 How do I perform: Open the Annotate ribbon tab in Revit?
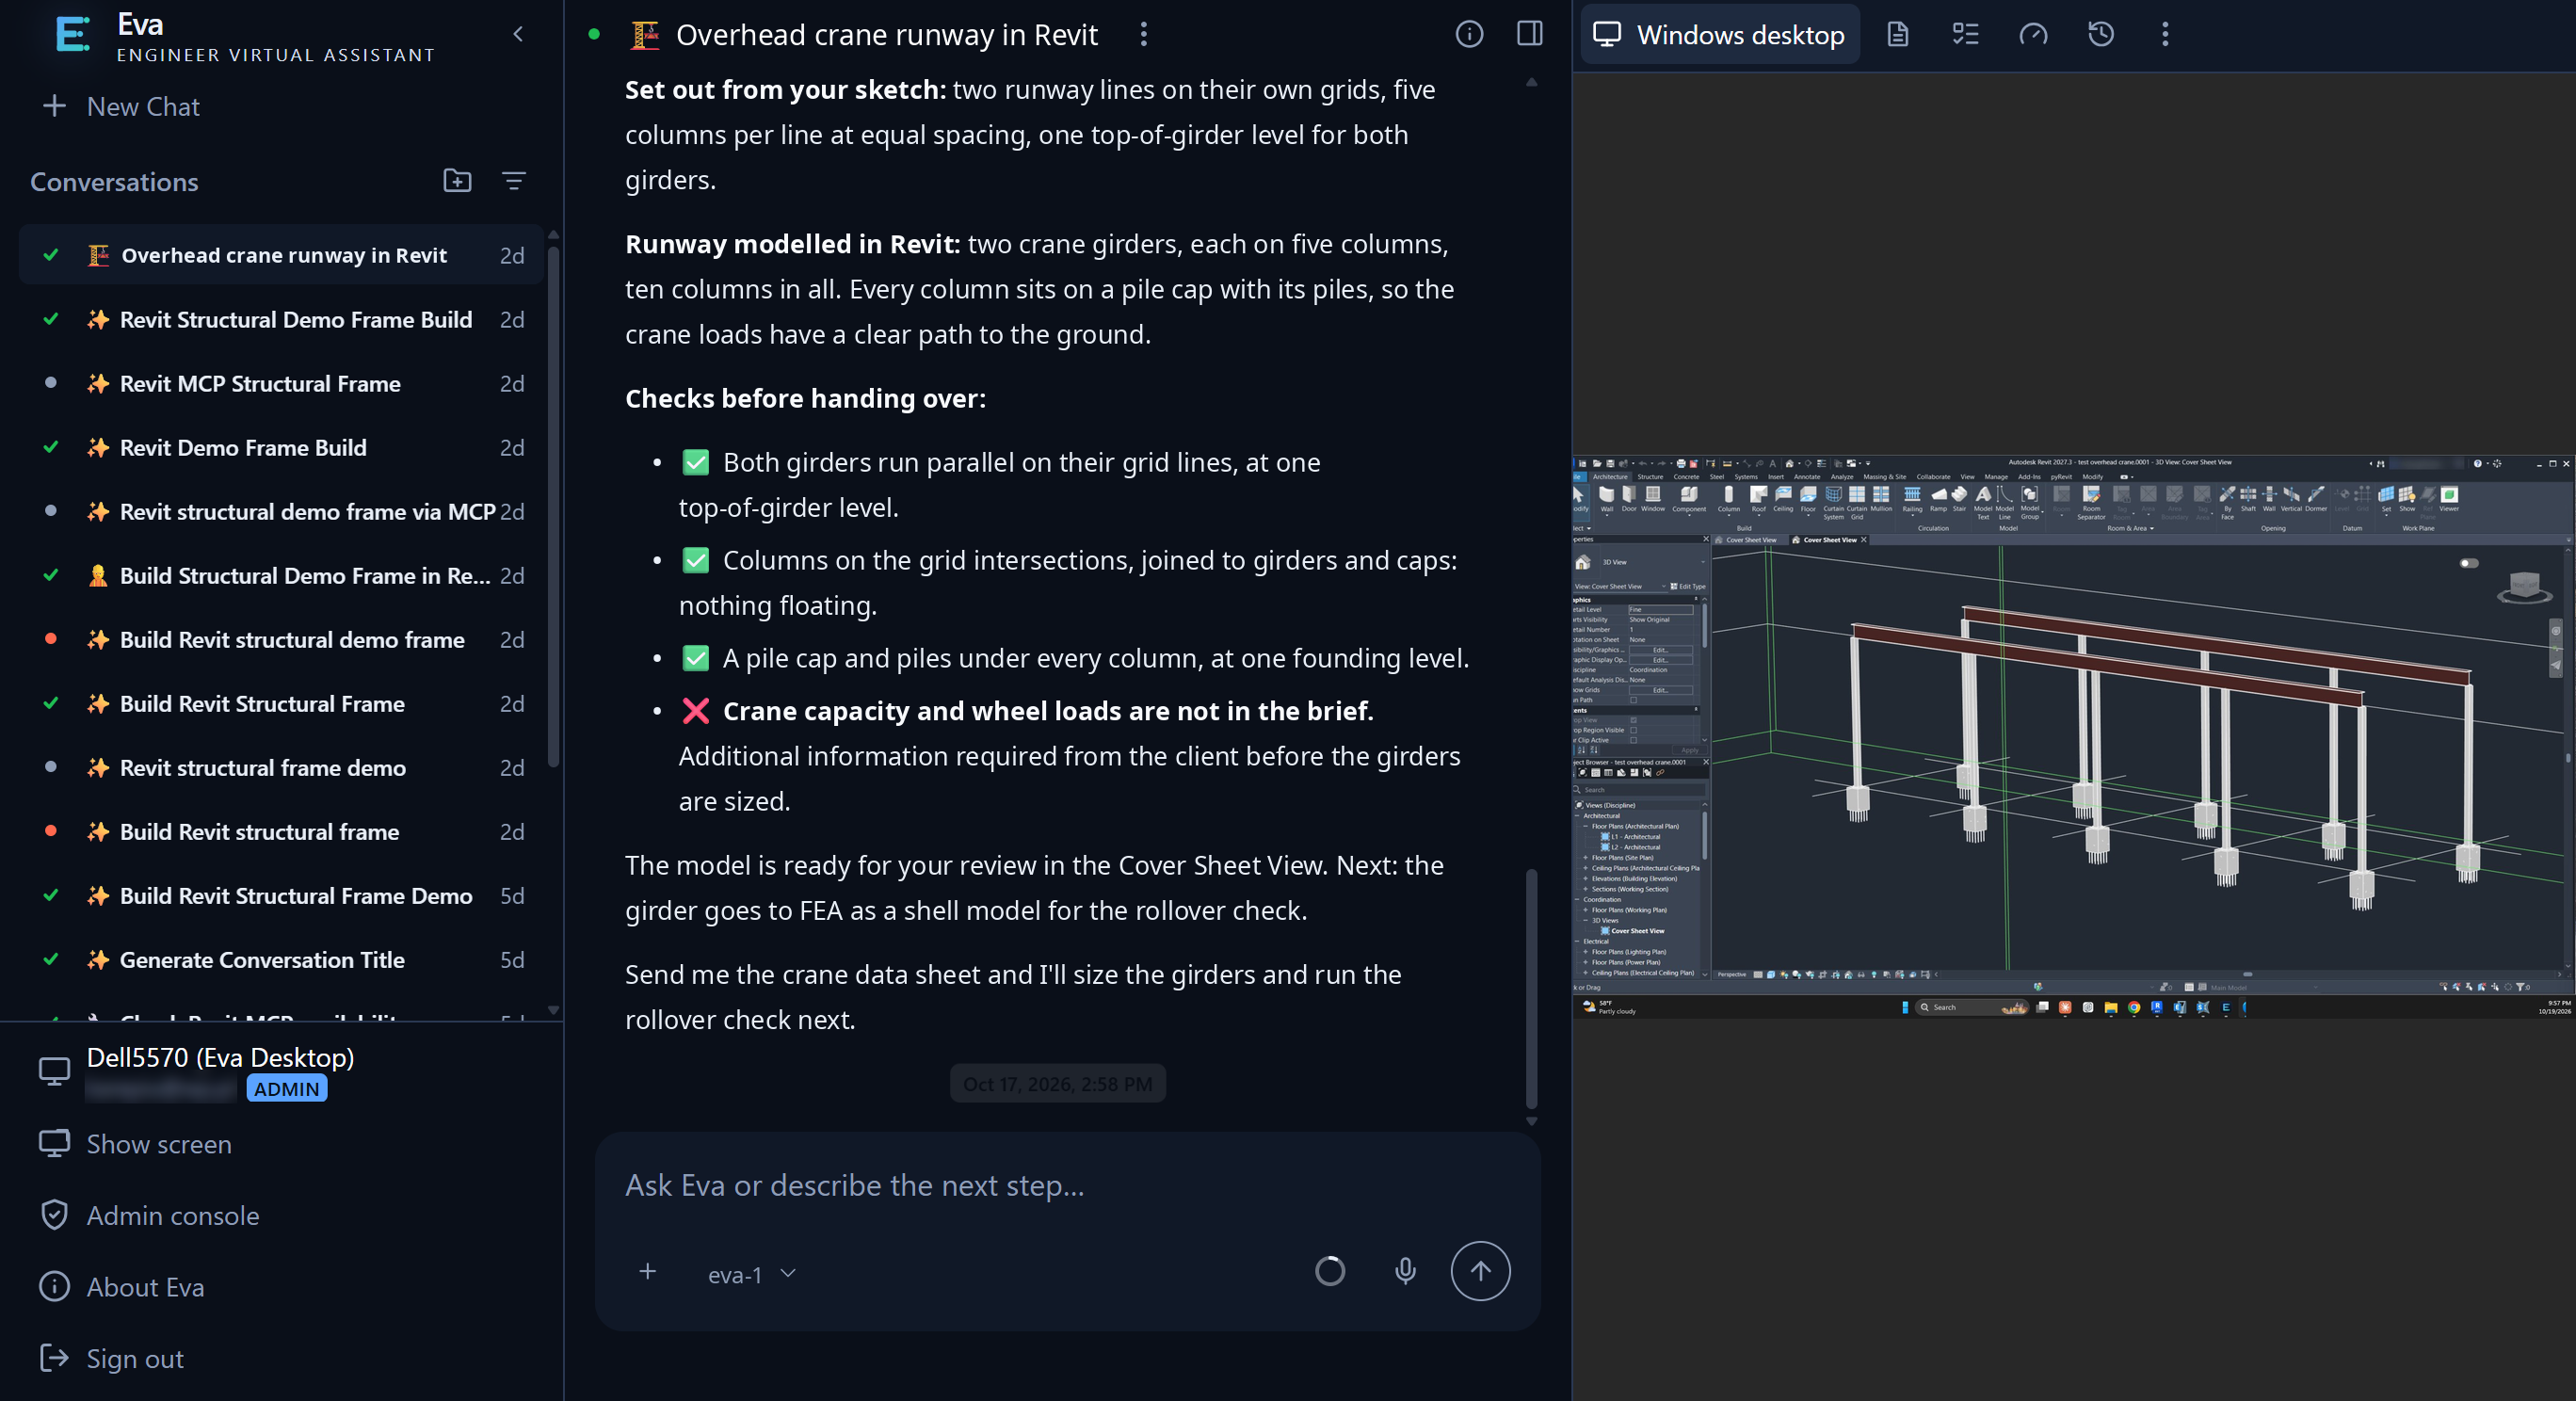[1806, 477]
